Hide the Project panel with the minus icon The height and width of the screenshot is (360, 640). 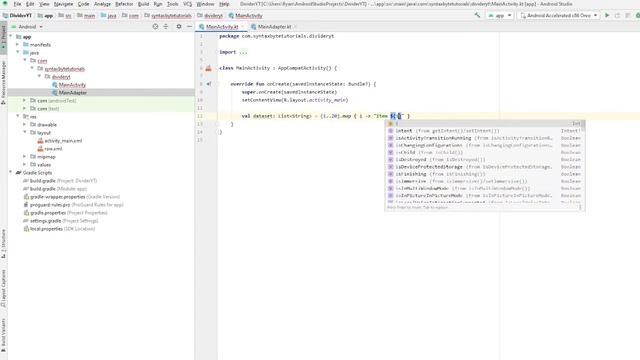tap(189, 27)
